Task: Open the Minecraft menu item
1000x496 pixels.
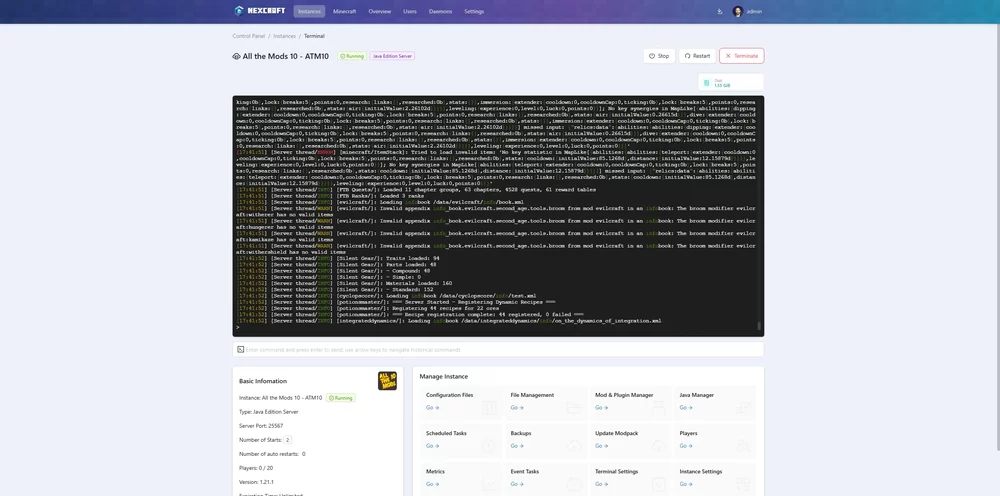Action: [344, 11]
